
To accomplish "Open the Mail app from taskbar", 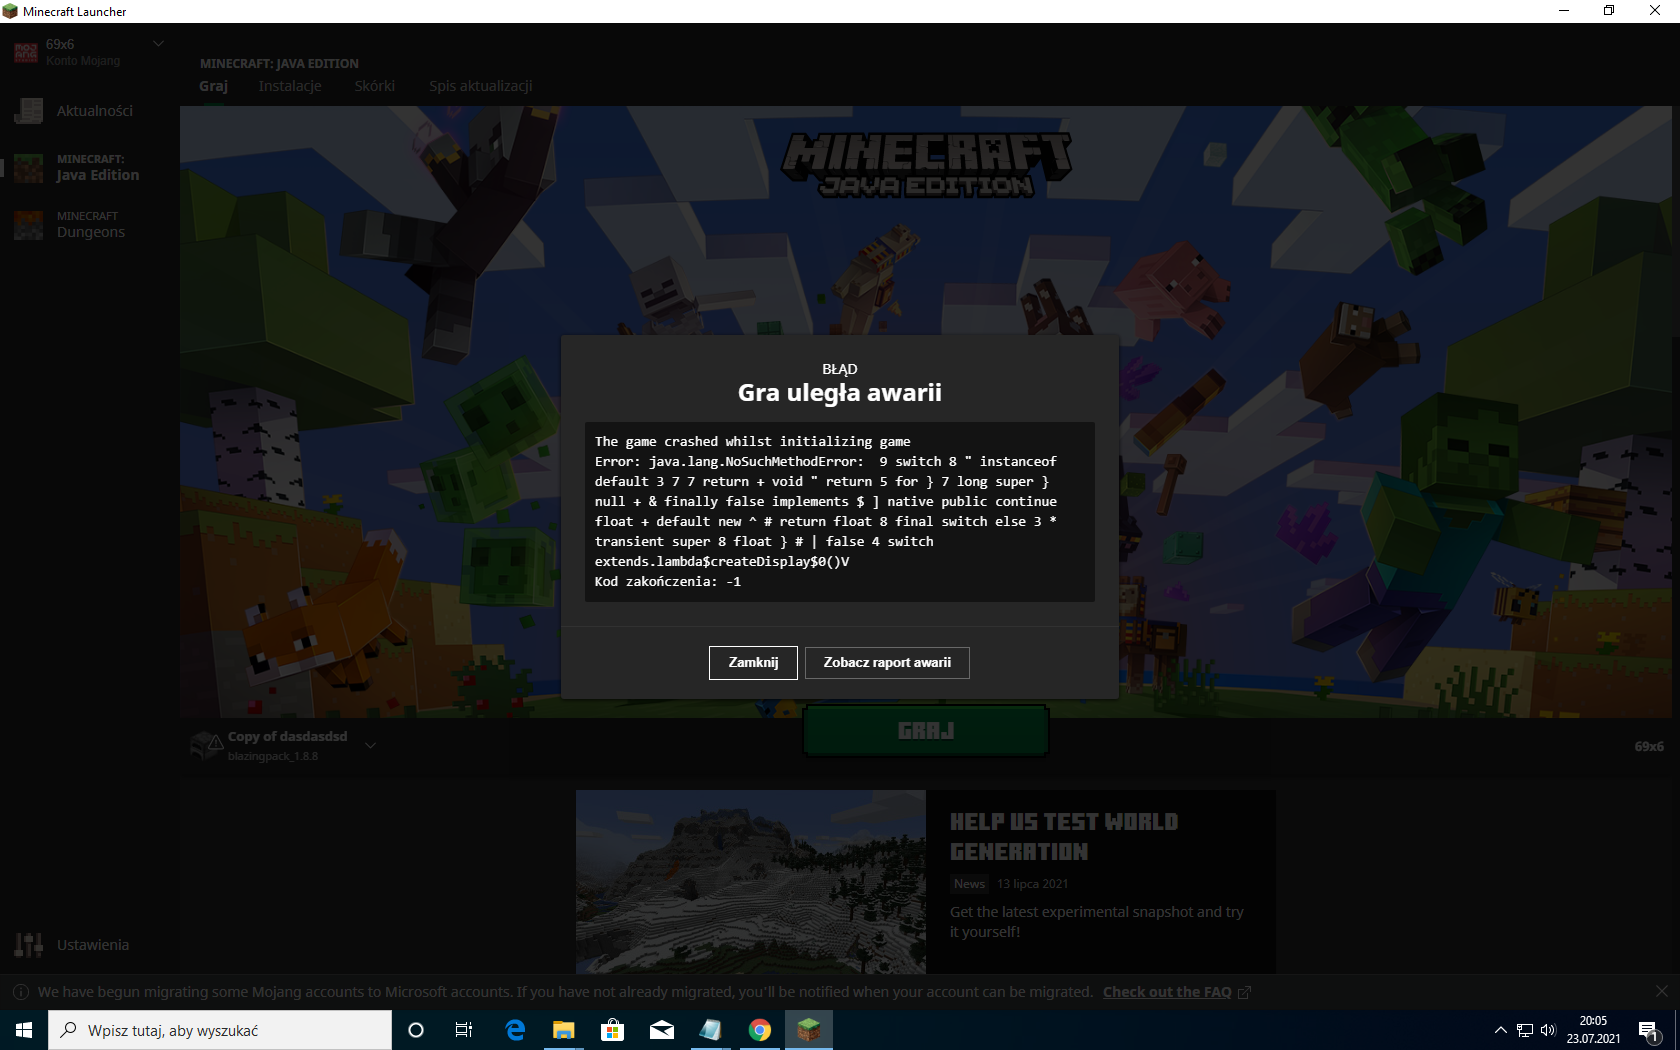I will (x=662, y=1030).
